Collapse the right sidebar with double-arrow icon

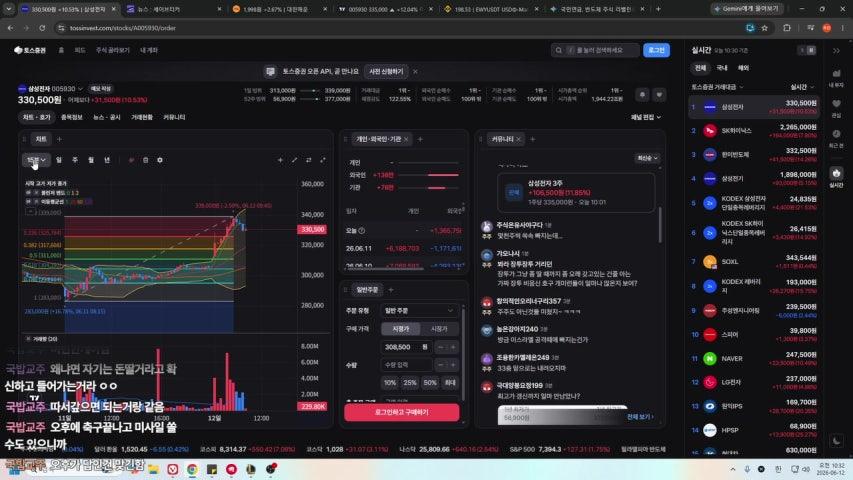click(836, 51)
